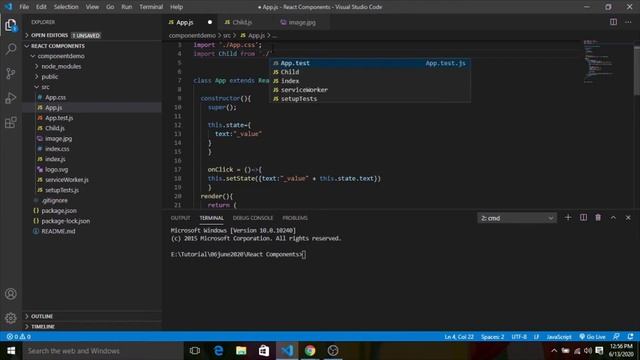The height and width of the screenshot is (360, 640).
Task: Select Child autocomplete suggestion
Action: [x=370, y=72]
